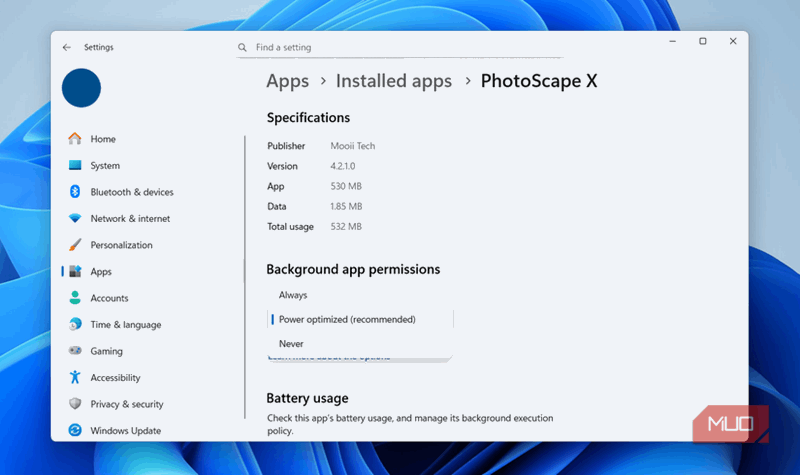The image size is (800, 475).
Task: Click the Time & language globe icon
Action: click(75, 325)
